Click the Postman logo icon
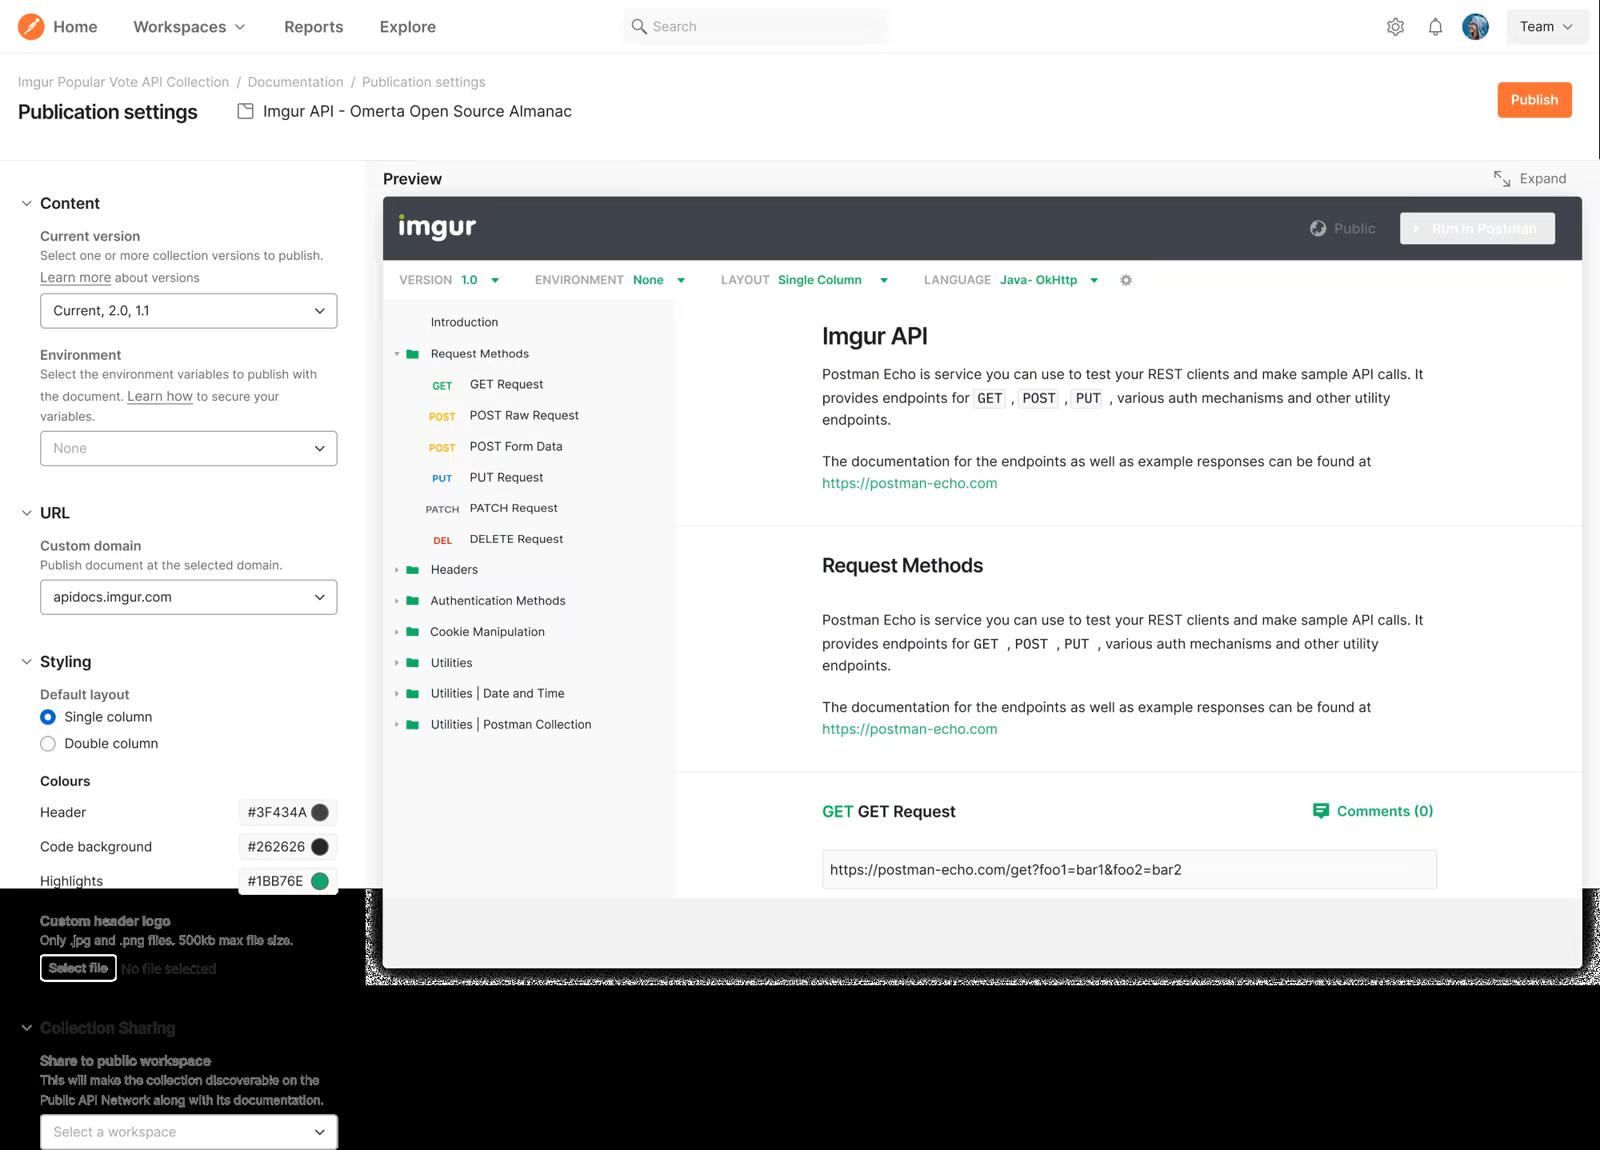 coord(31,27)
